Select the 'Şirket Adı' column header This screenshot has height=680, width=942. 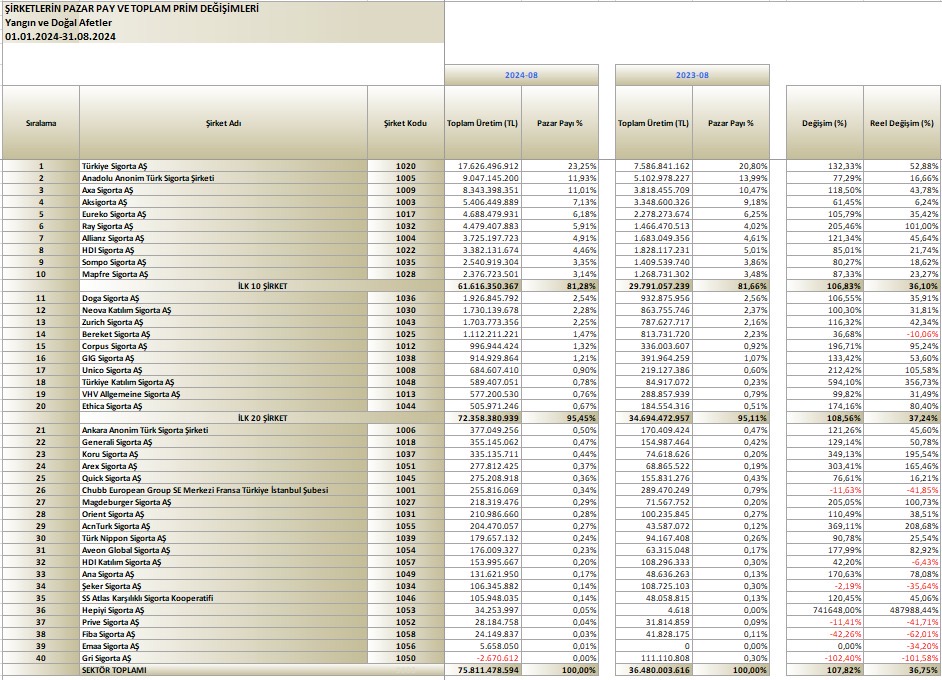(223, 123)
